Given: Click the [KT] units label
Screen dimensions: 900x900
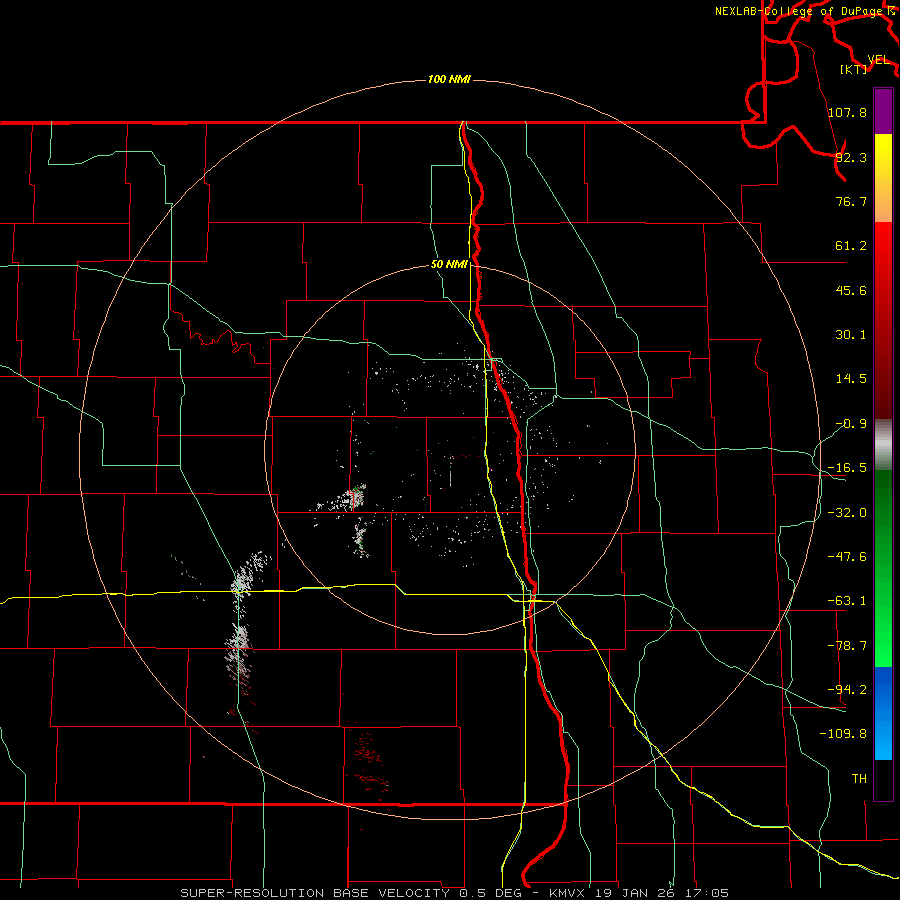Looking at the screenshot, I should pos(853,69).
